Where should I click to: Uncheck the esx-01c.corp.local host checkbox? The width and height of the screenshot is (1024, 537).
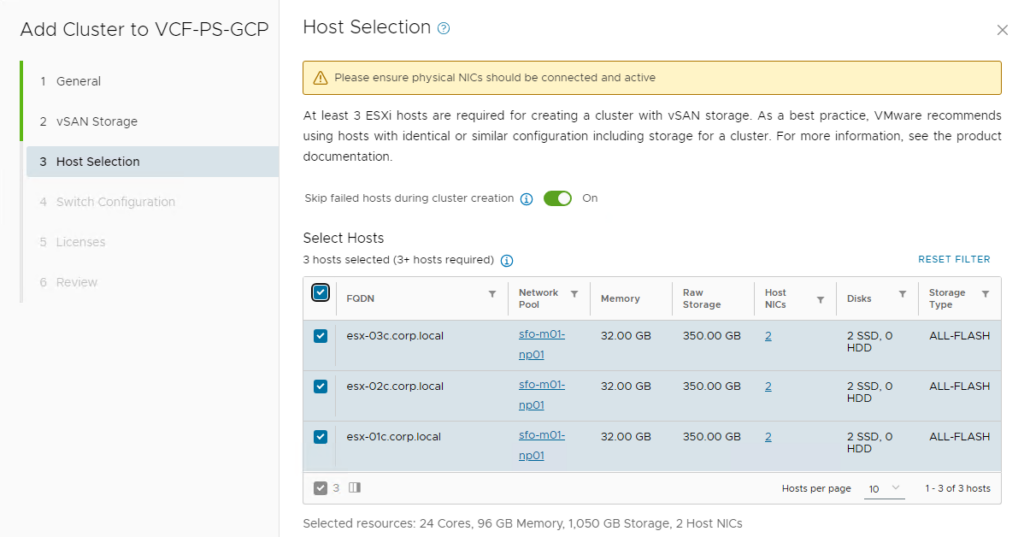[x=320, y=436]
